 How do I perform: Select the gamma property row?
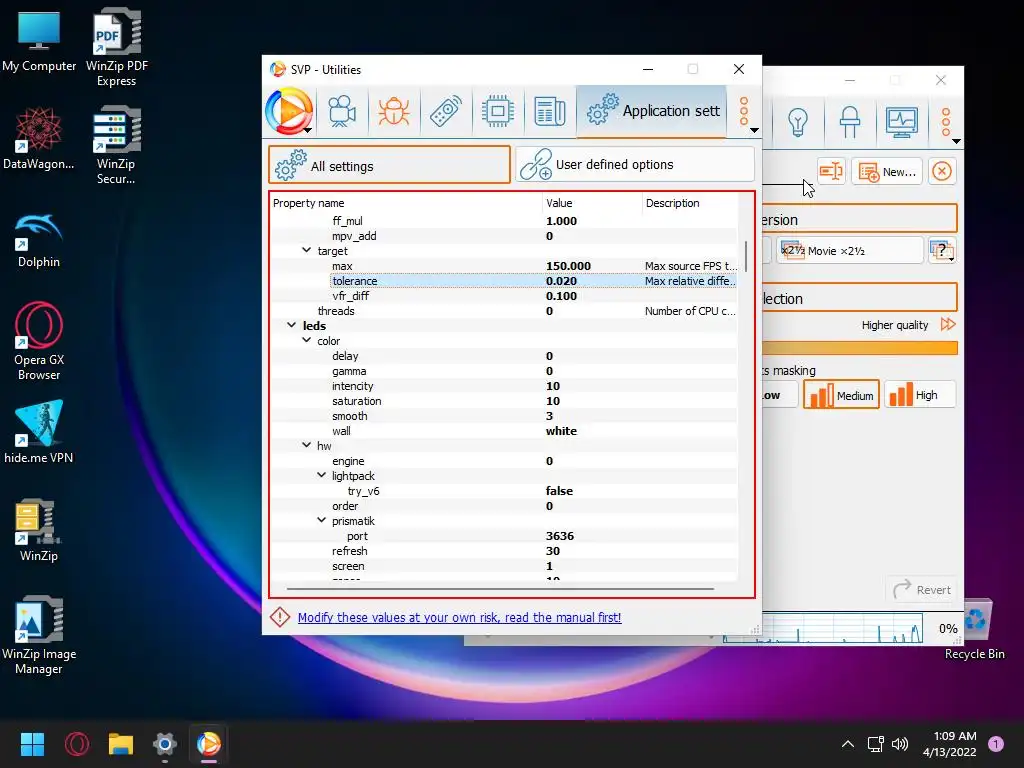tap(505, 371)
